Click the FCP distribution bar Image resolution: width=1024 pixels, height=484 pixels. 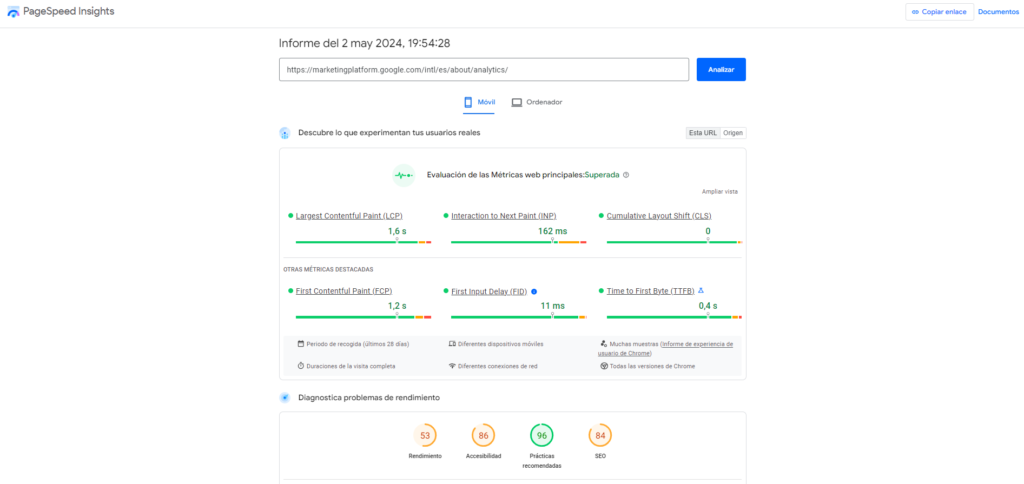(x=364, y=317)
